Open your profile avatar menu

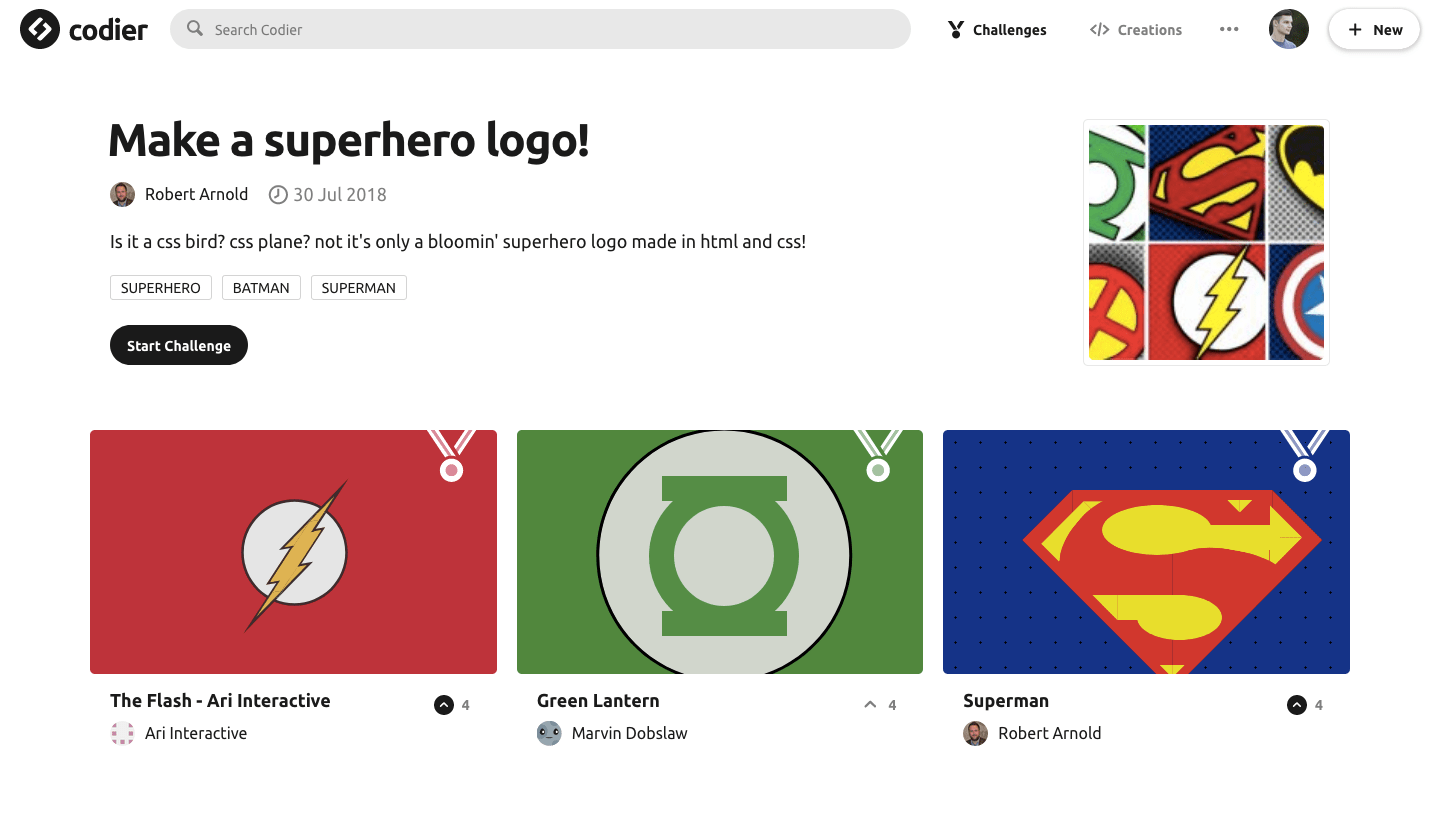[x=1288, y=29]
